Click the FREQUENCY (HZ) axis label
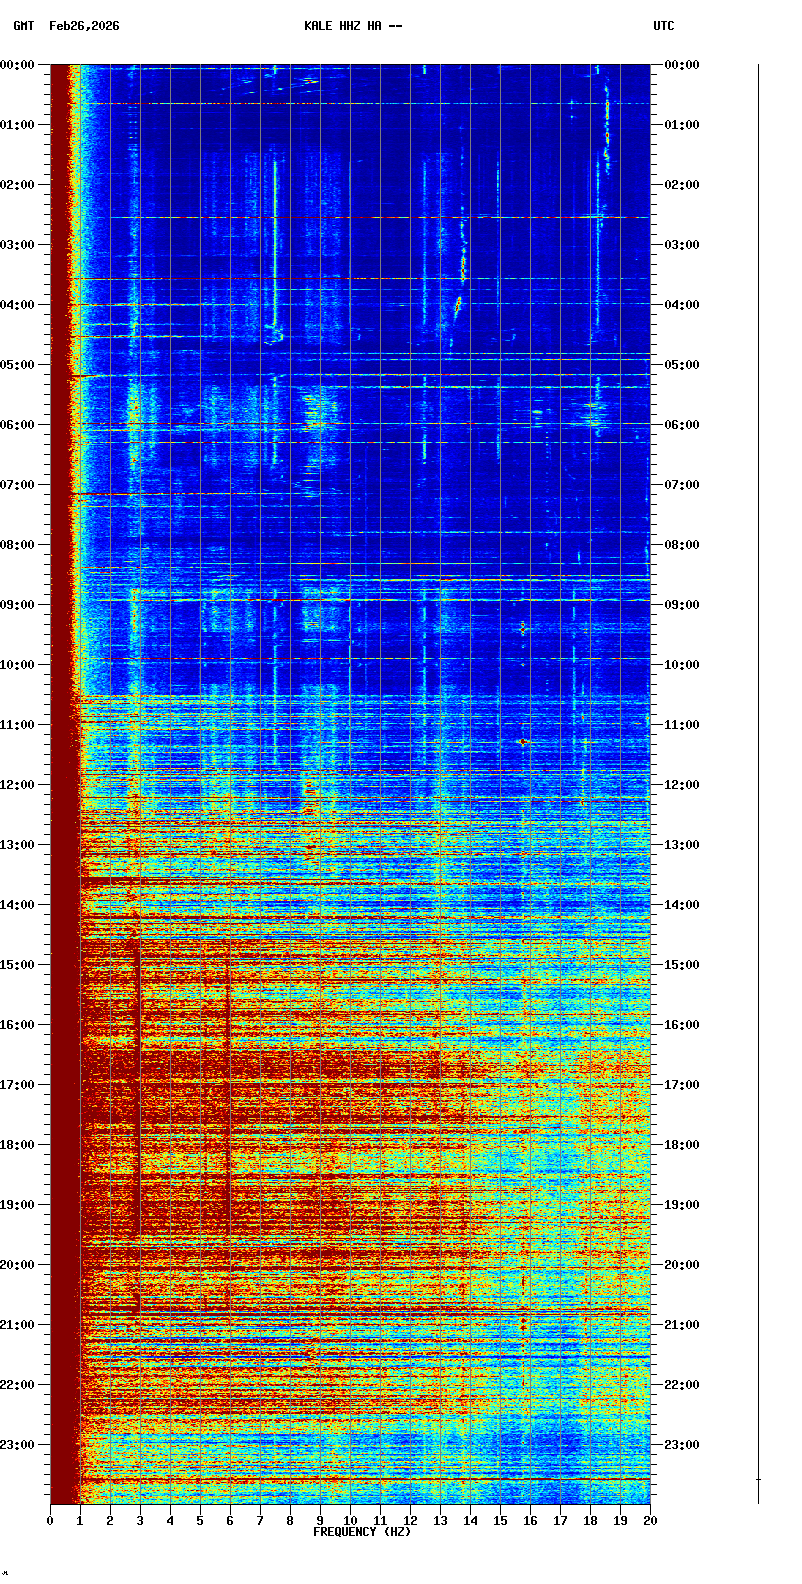The width and height of the screenshot is (802, 1584). coord(362,1532)
